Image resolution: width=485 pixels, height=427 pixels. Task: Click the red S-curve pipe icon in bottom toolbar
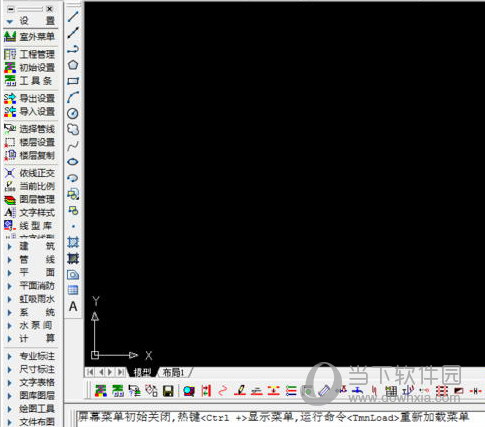coord(222,391)
